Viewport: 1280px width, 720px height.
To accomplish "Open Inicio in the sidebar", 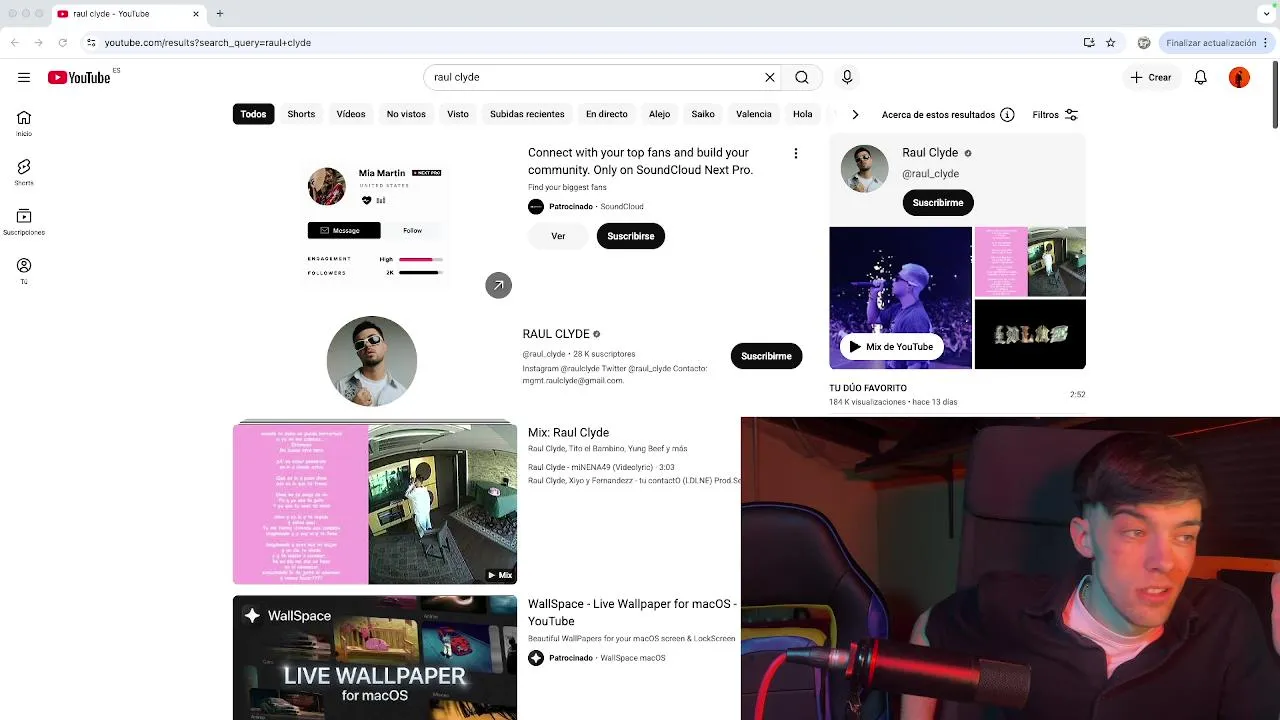I will click(x=24, y=123).
